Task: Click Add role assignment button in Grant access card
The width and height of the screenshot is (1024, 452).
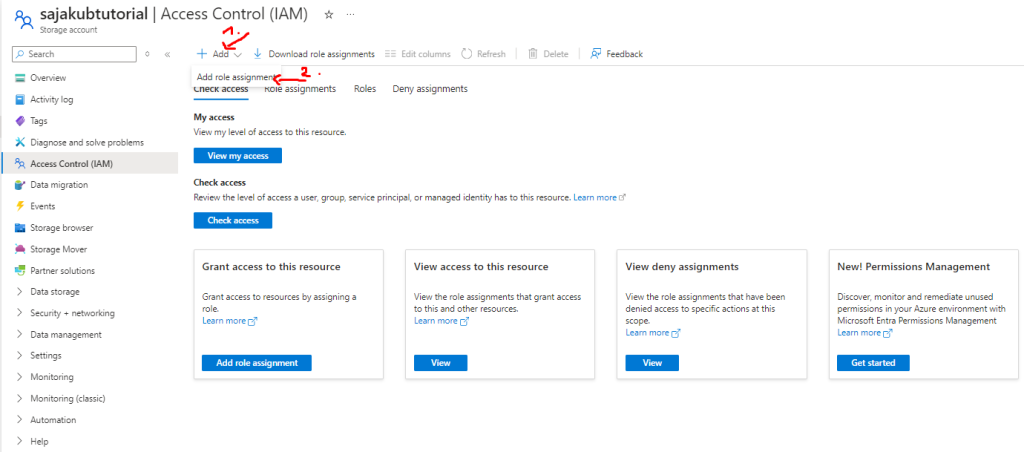Action: click(x=257, y=363)
